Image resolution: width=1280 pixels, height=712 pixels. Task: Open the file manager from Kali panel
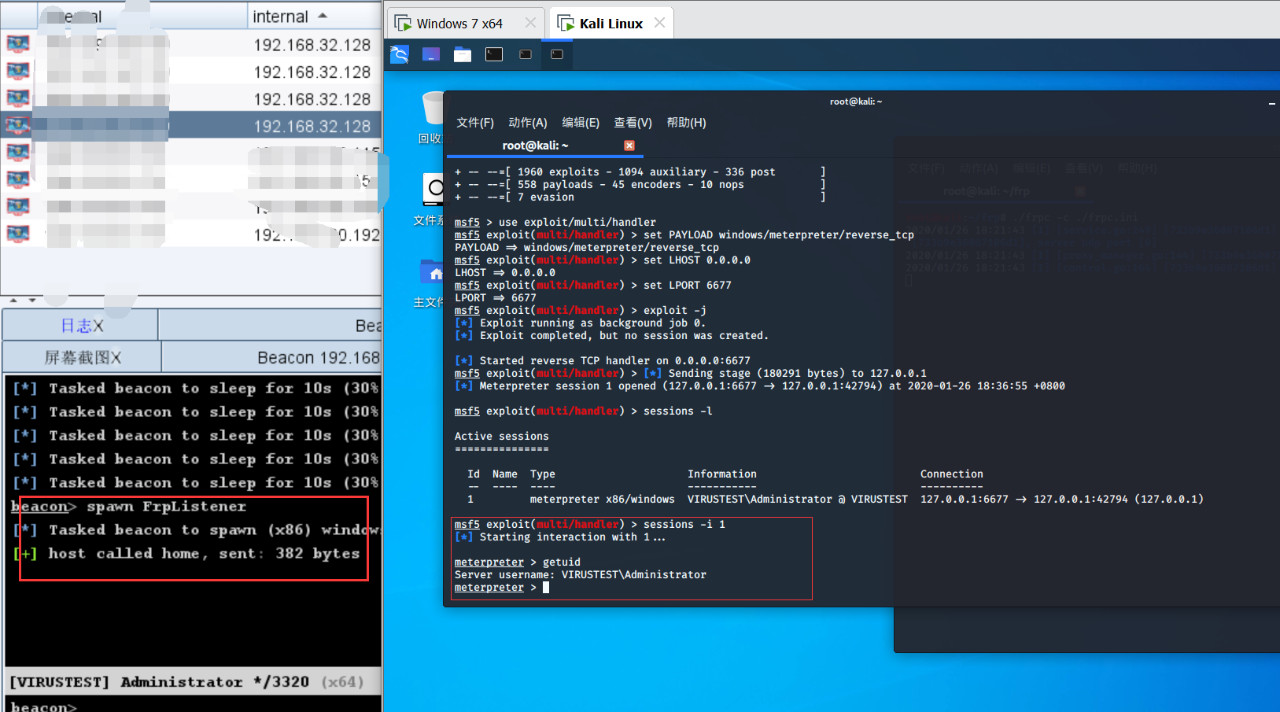click(x=462, y=54)
